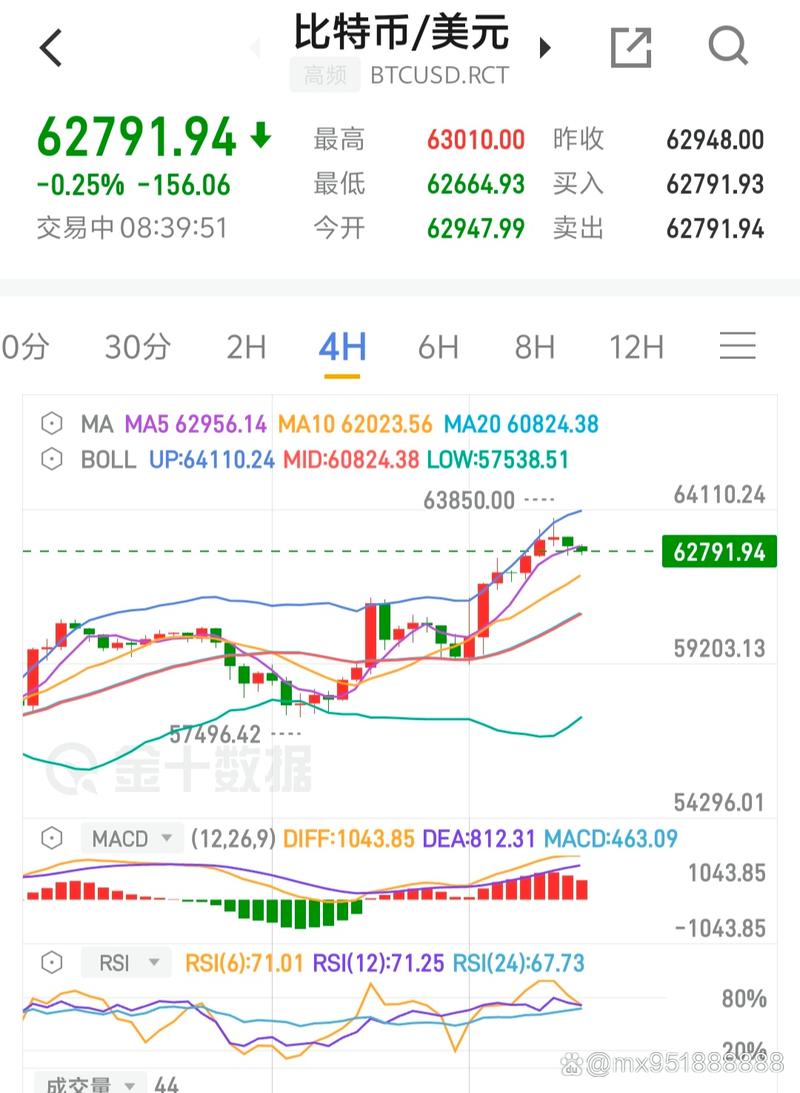Open the MACD panel settings hexagon icon
Viewport: 800px width, 1093px height.
point(52,838)
